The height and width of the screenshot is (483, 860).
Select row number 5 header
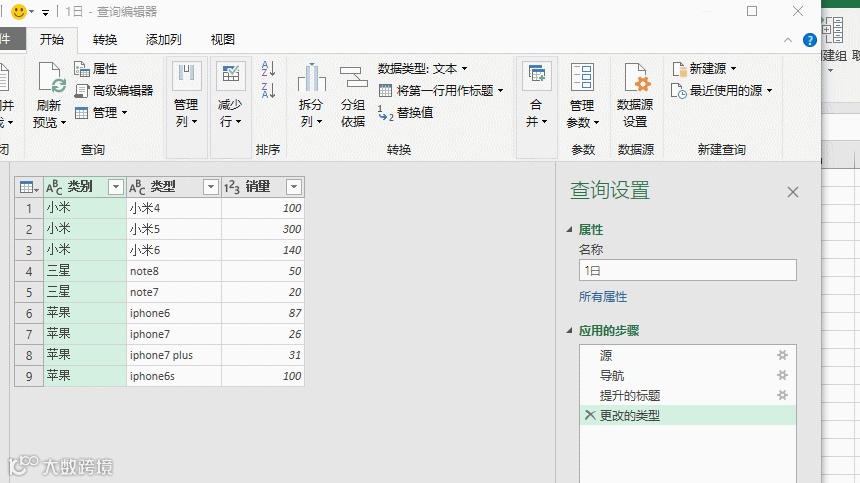click(29, 292)
